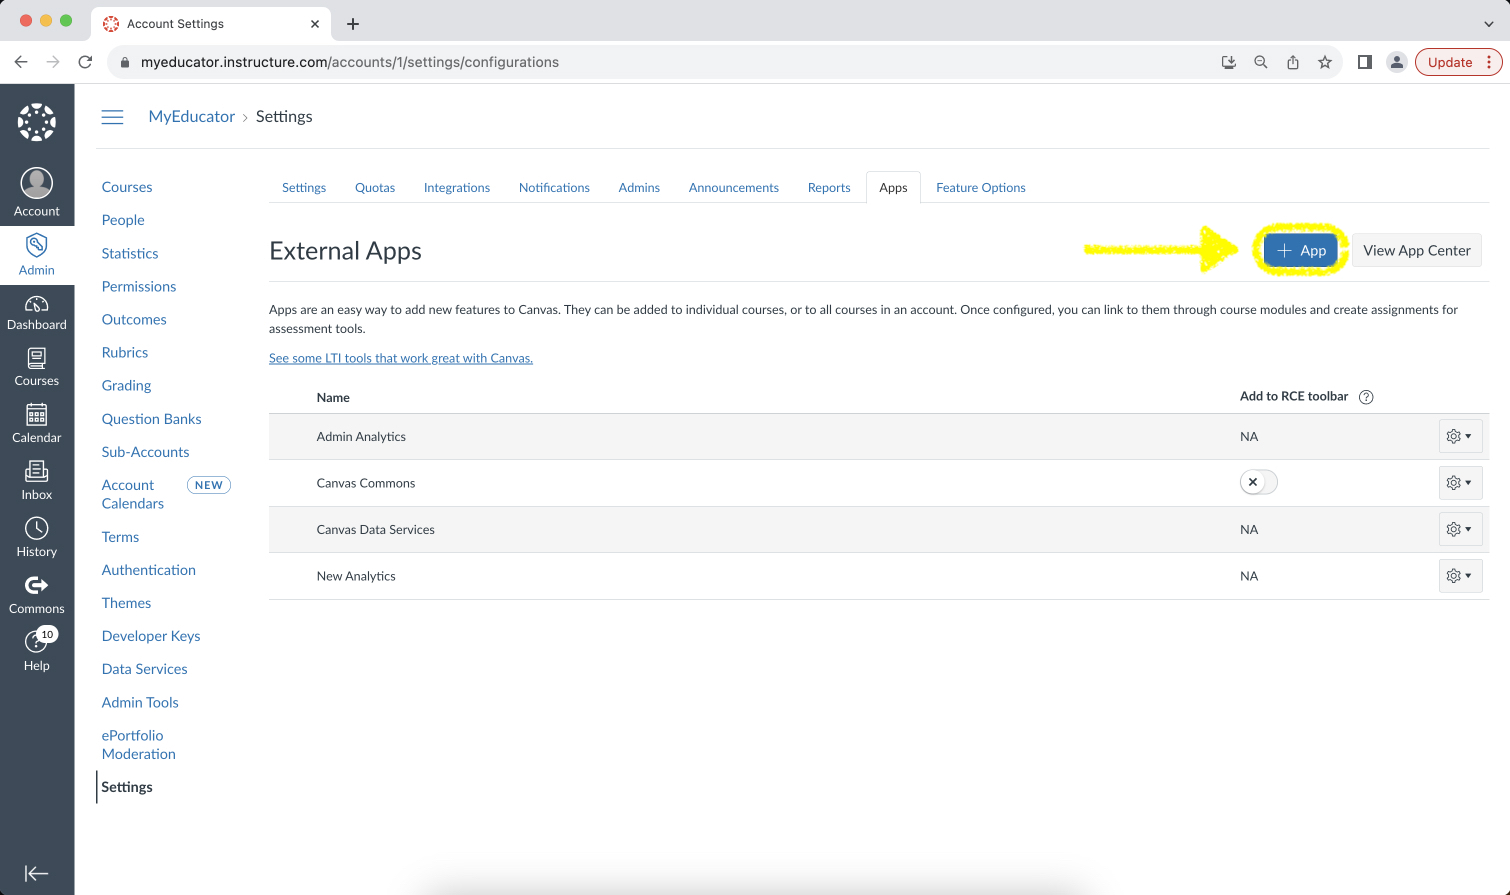Toggle the hamburger course menu
The height and width of the screenshot is (895, 1510).
(x=113, y=117)
